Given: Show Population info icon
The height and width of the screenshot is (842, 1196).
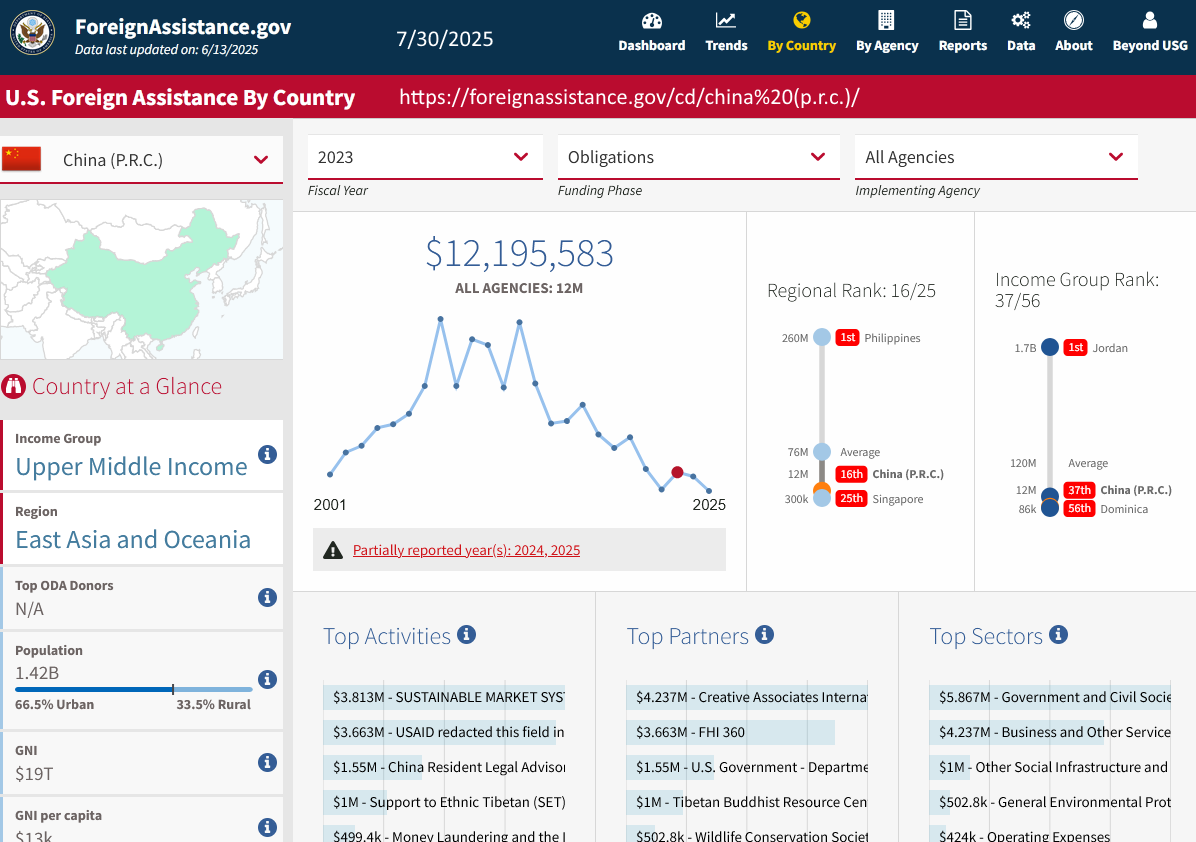Looking at the screenshot, I should pyautogui.click(x=267, y=680).
